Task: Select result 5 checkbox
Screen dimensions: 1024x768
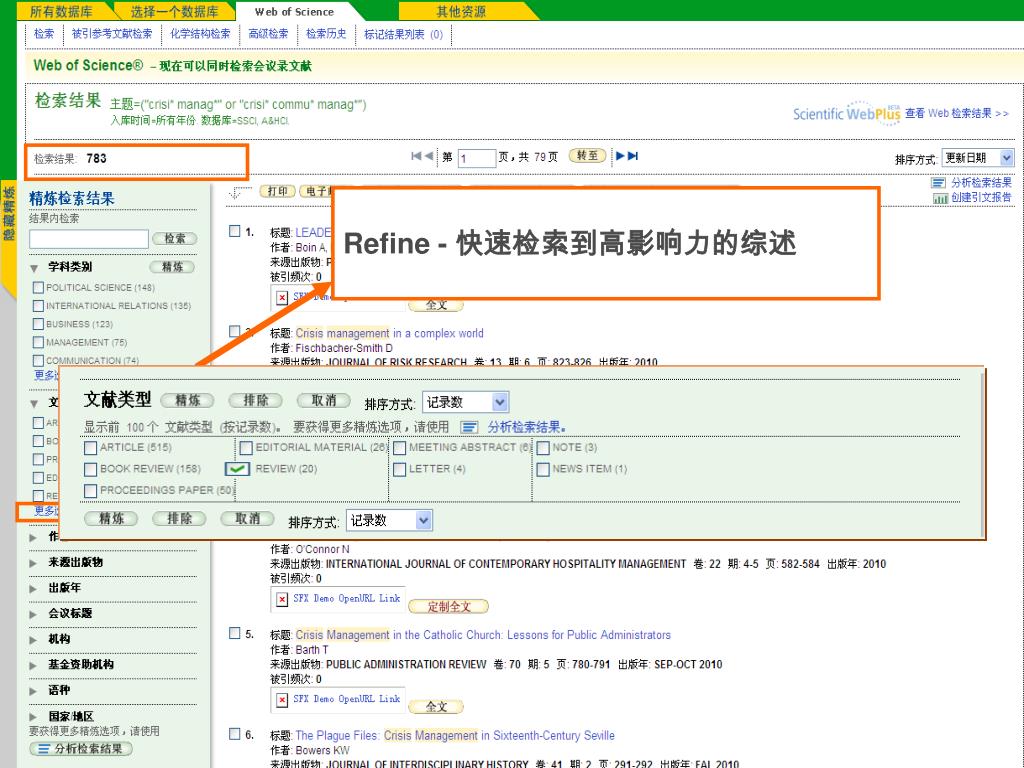Action: 234,633
